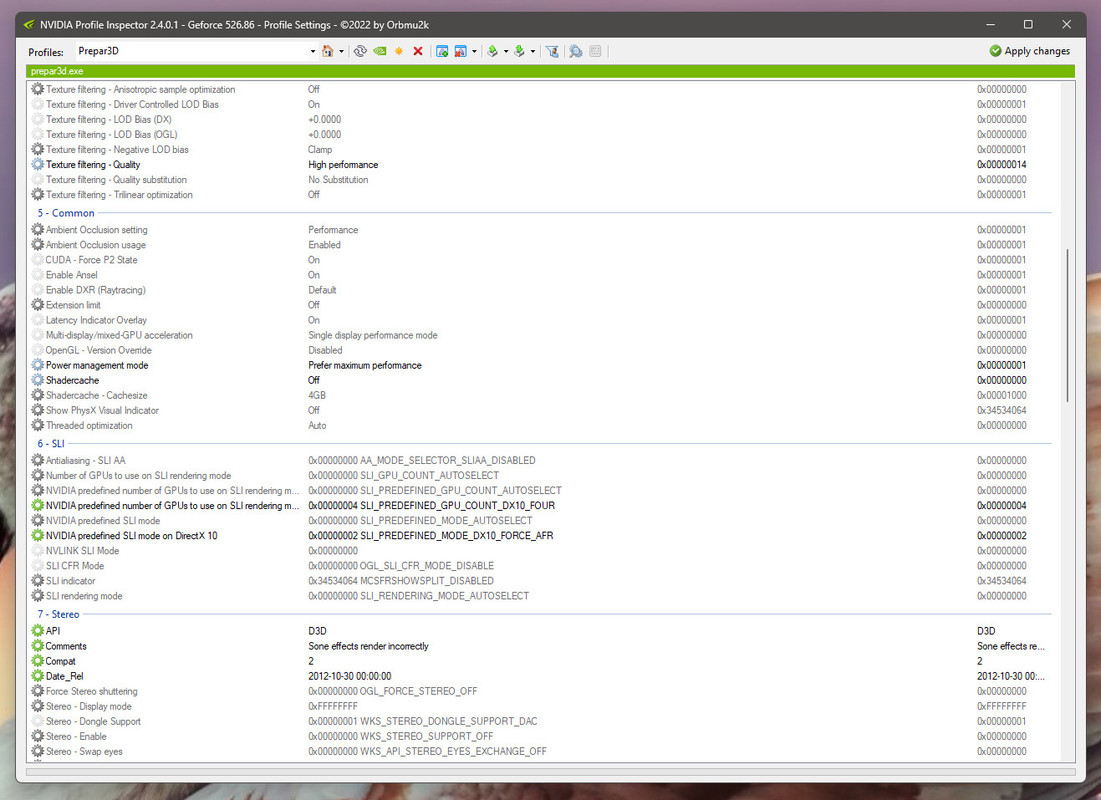Click green gear icon of Comments row
The image size is (1101, 800).
(38, 646)
